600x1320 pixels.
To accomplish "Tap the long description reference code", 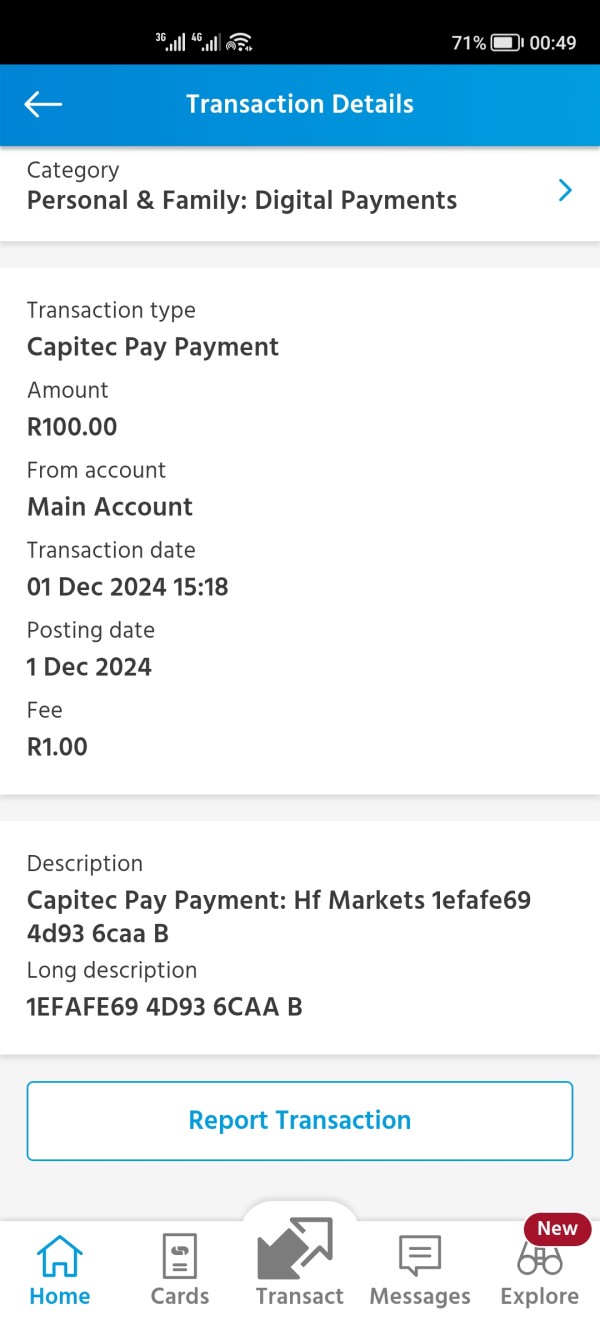I will pos(165,1007).
